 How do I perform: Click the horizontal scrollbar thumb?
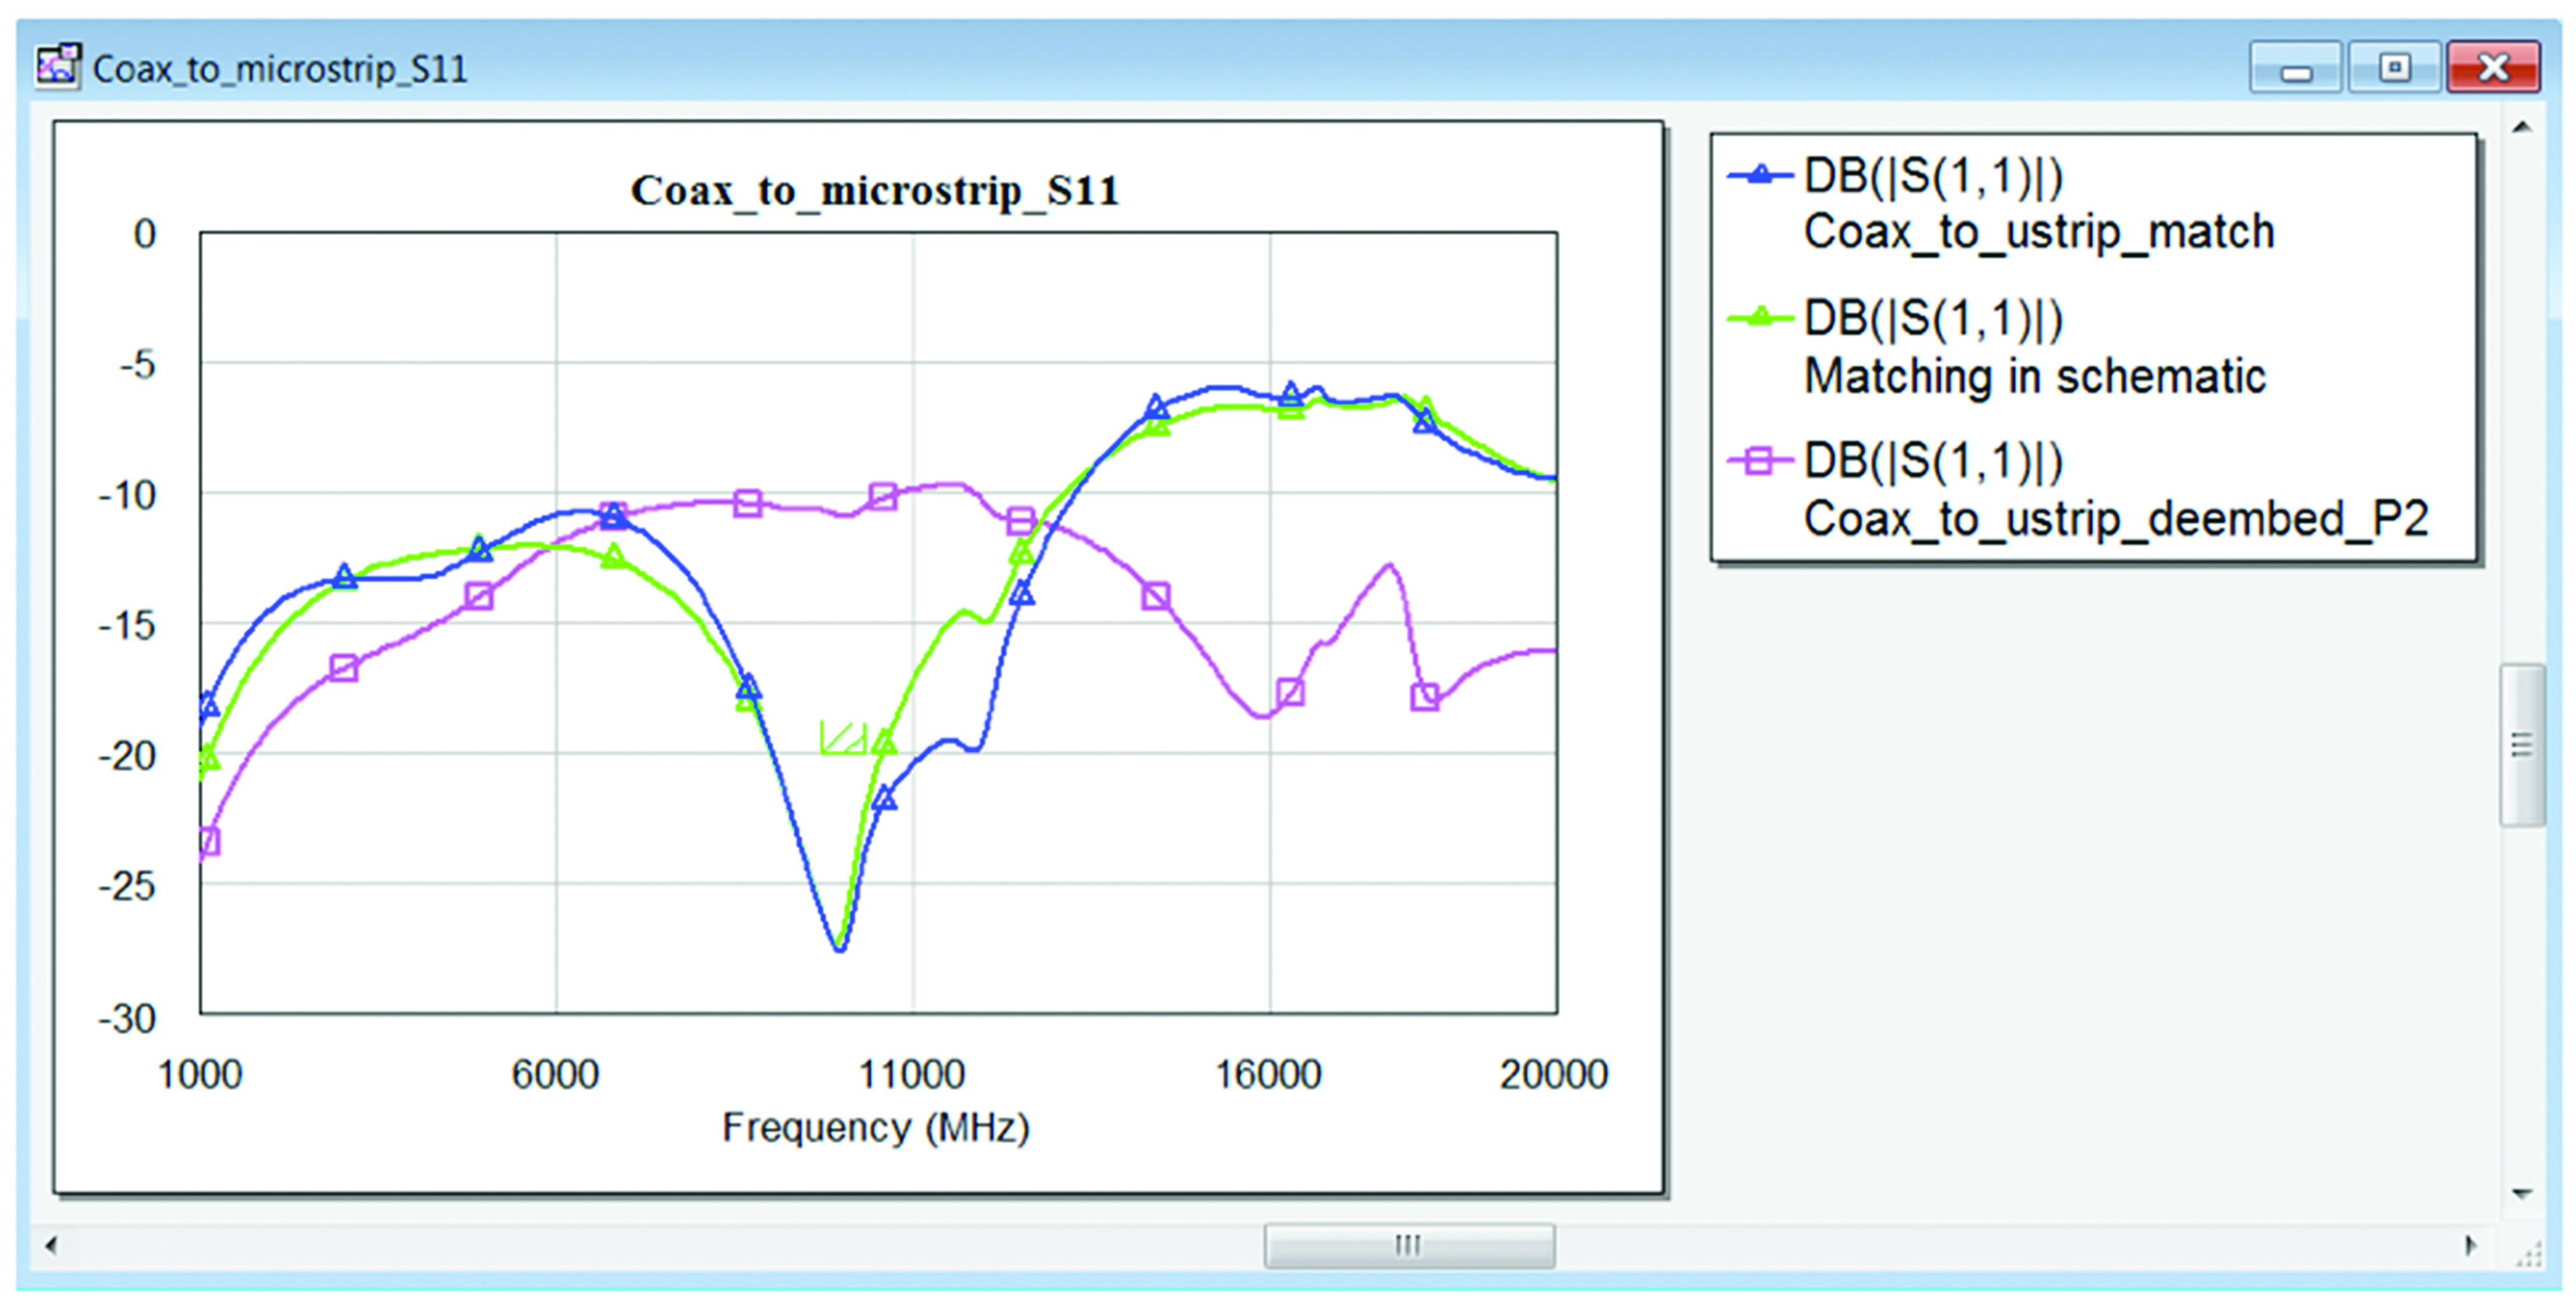1408,1246
